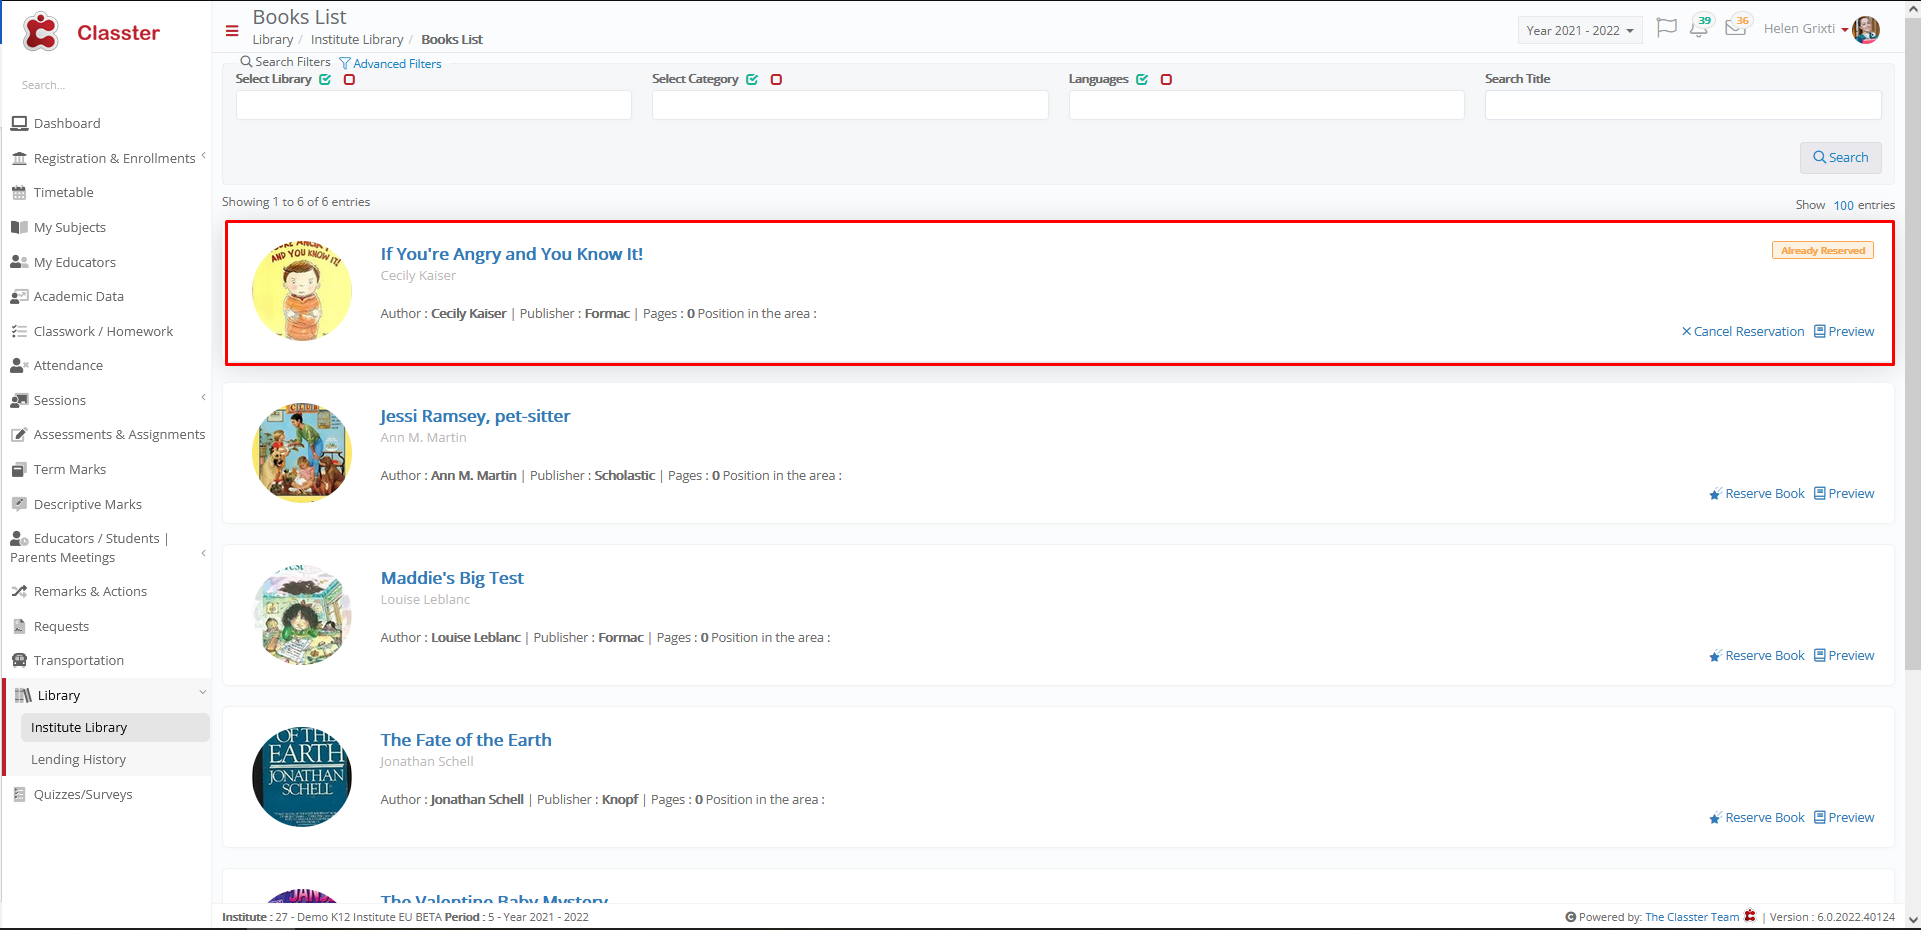Screen dimensions: 1921x930
Task: Click the Attendance person icon
Action: coord(19,366)
